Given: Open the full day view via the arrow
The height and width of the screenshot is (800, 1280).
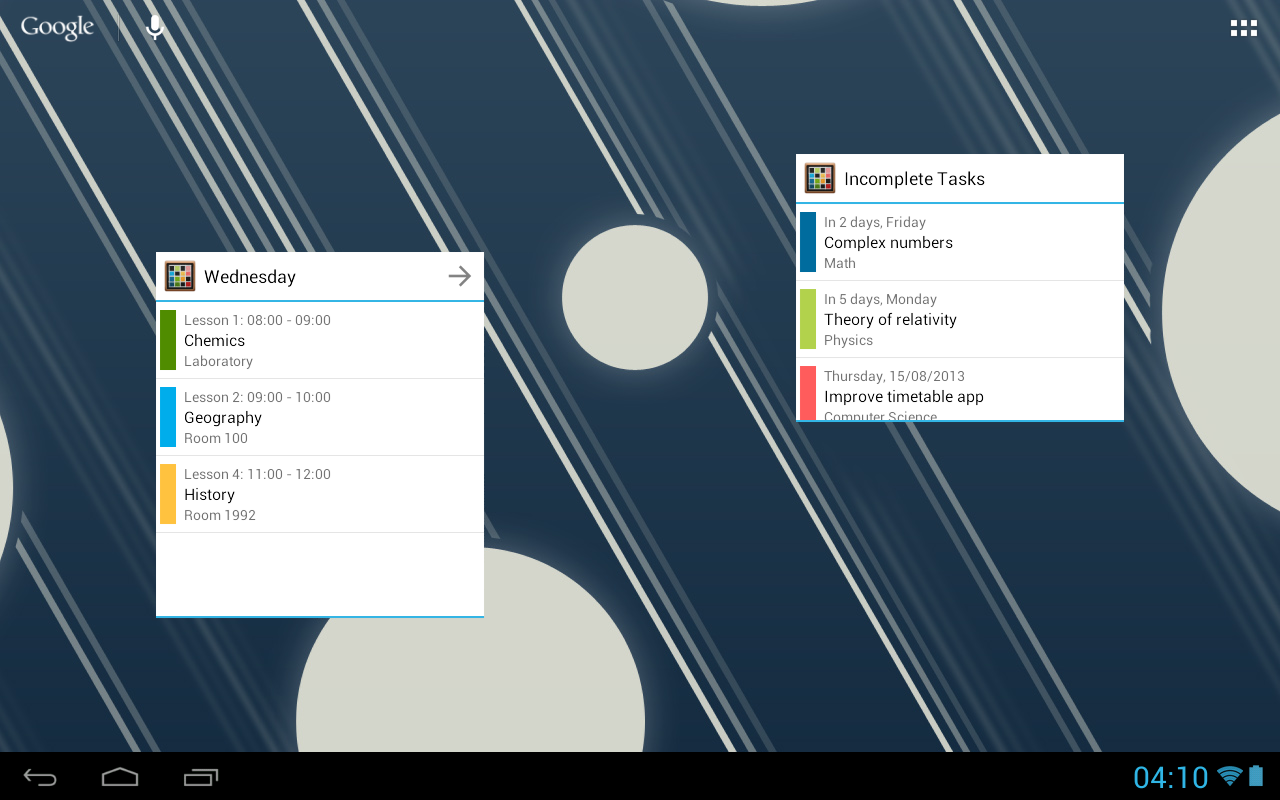Looking at the screenshot, I should pyautogui.click(x=459, y=276).
